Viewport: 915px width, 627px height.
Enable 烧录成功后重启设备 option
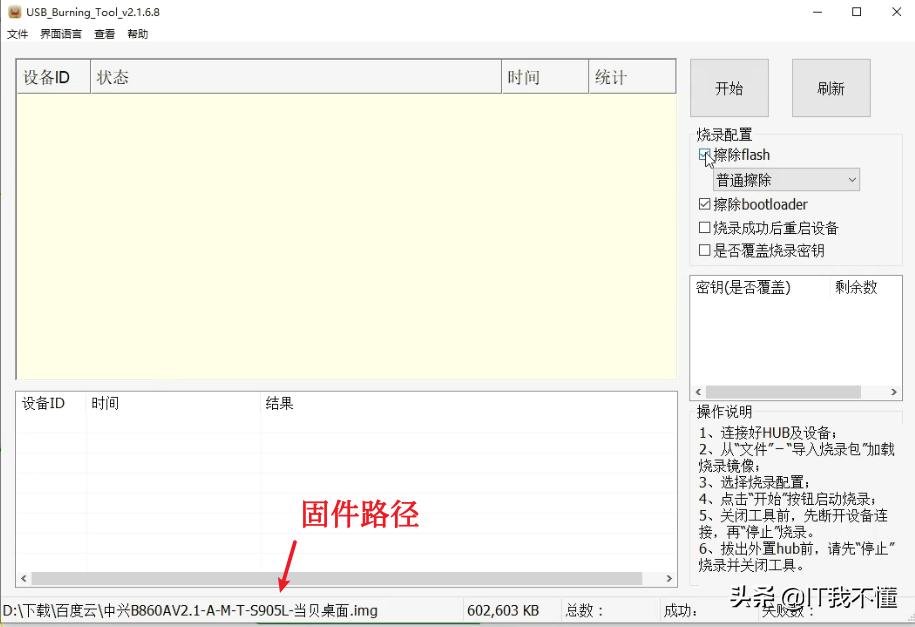705,227
